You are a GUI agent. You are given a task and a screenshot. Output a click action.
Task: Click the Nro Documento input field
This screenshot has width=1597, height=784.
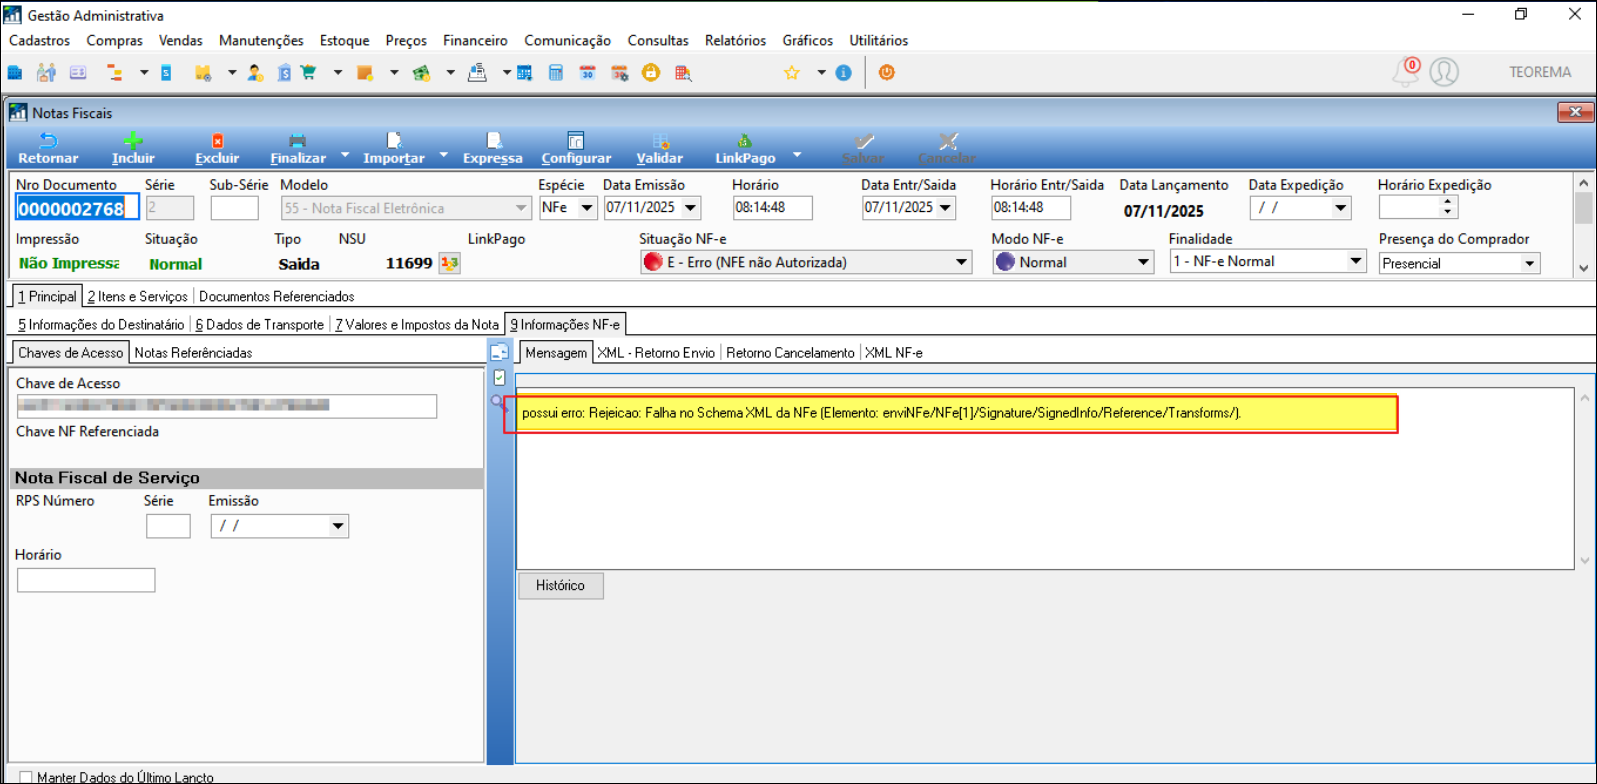click(x=76, y=208)
